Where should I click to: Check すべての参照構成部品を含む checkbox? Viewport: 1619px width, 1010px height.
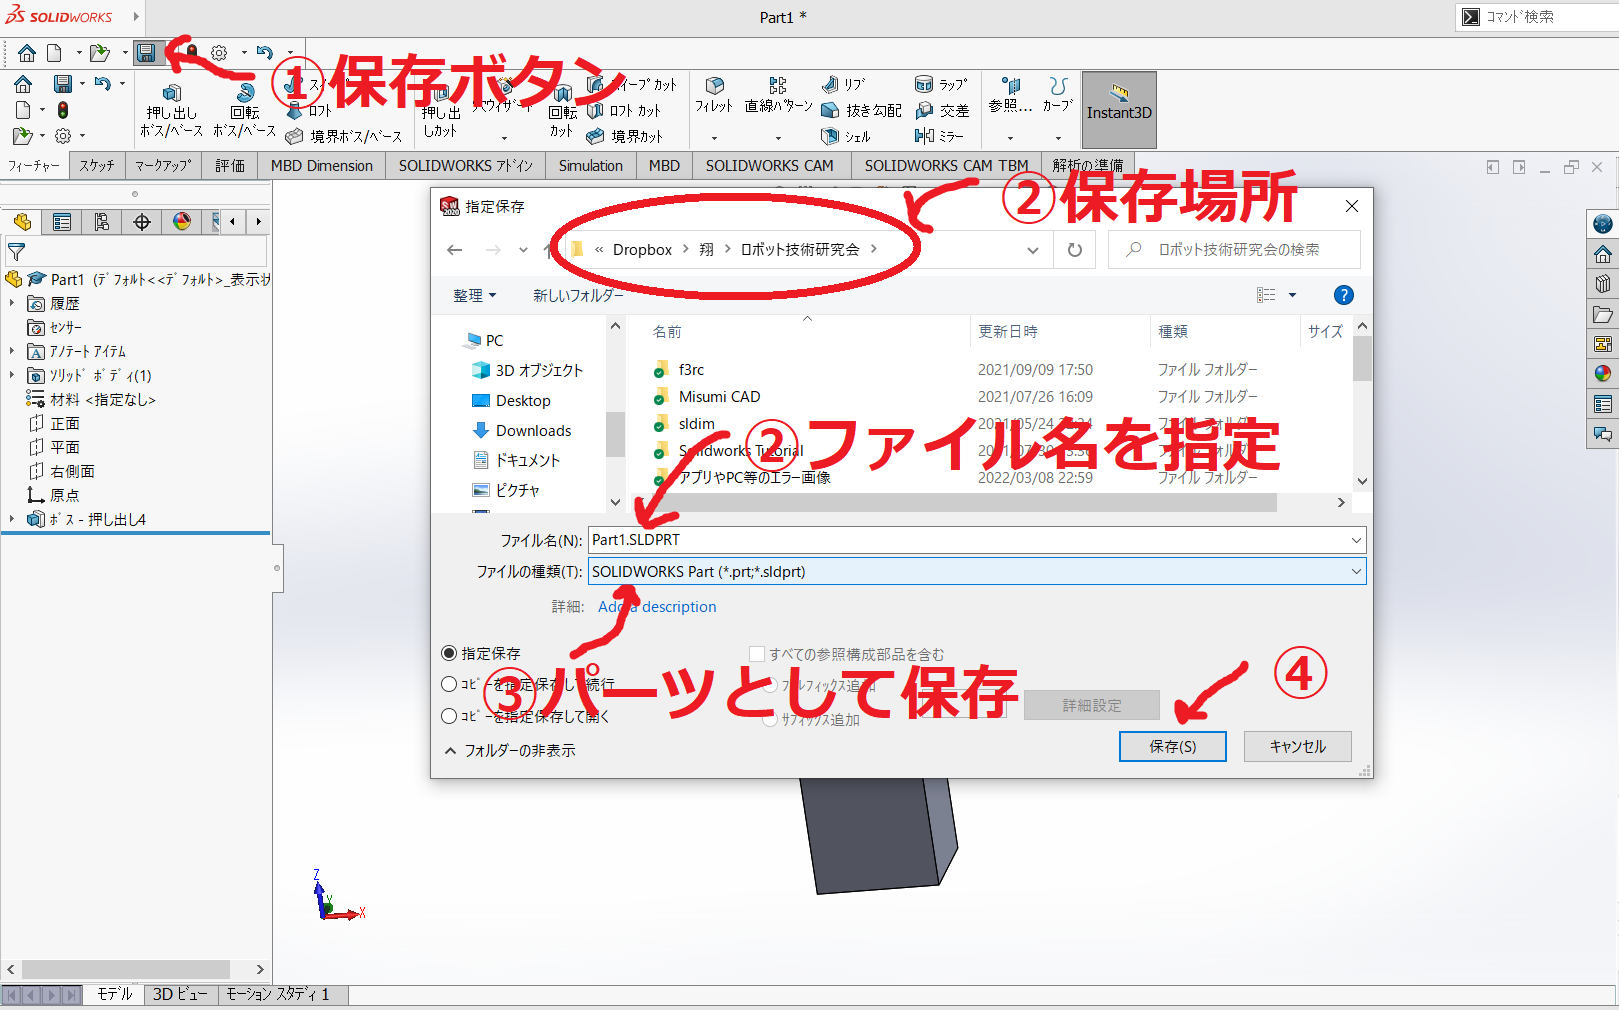(757, 654)
